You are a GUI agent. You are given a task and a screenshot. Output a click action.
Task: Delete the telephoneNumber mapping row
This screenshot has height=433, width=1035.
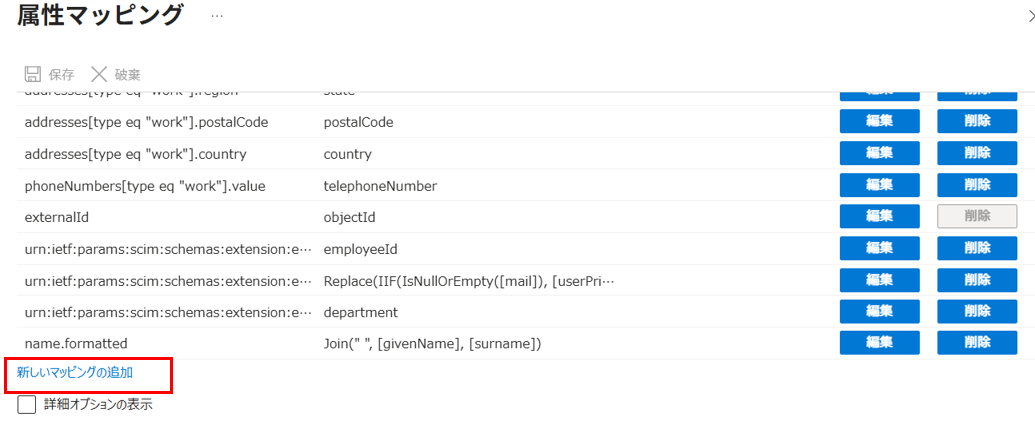(977, 185)
